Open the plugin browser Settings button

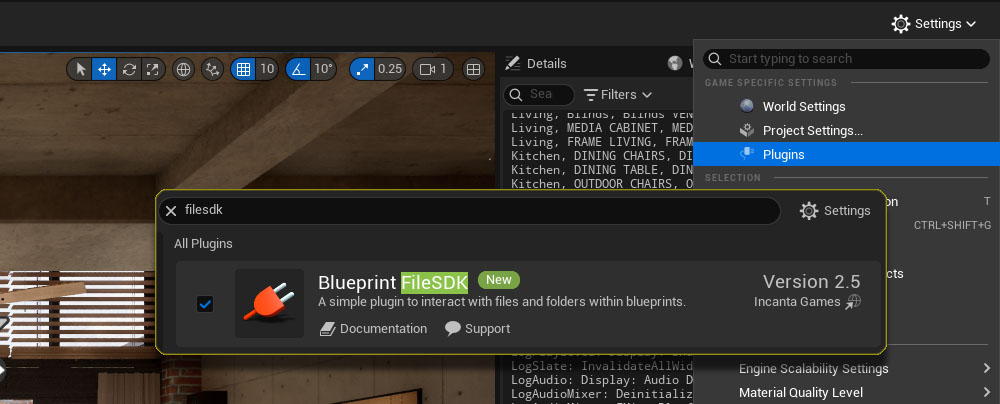(835, 211)
